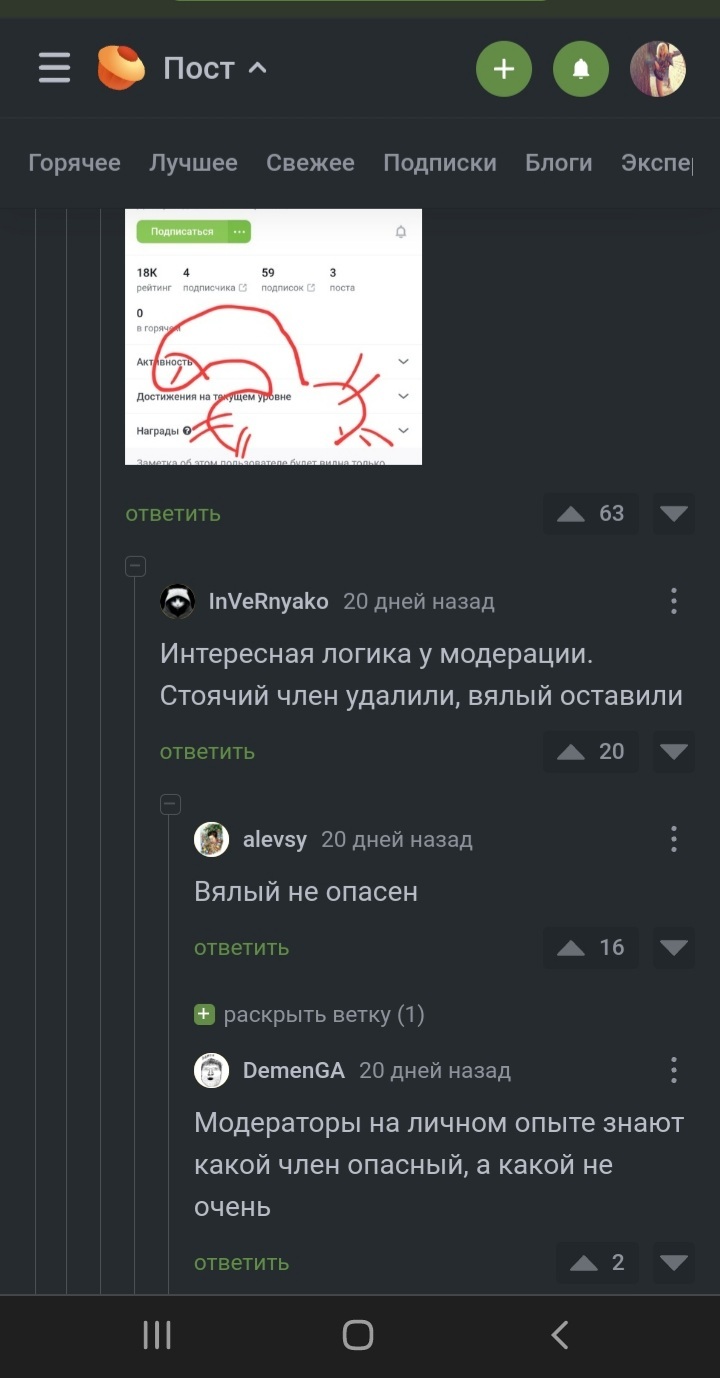Open the user profile avatar

click(x=658, y=68)
